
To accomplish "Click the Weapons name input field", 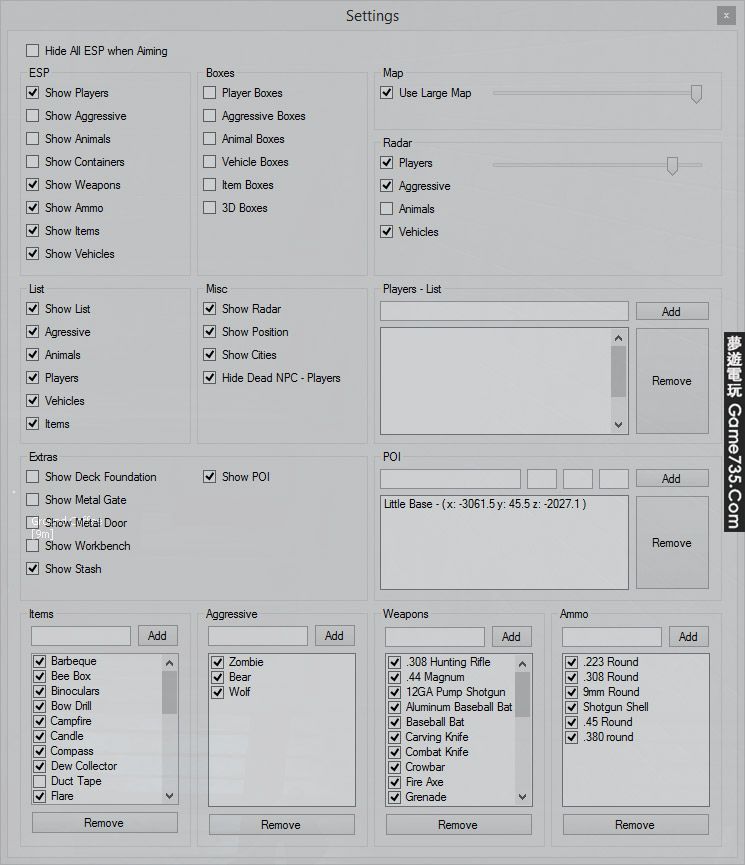I will click(434, 636).
